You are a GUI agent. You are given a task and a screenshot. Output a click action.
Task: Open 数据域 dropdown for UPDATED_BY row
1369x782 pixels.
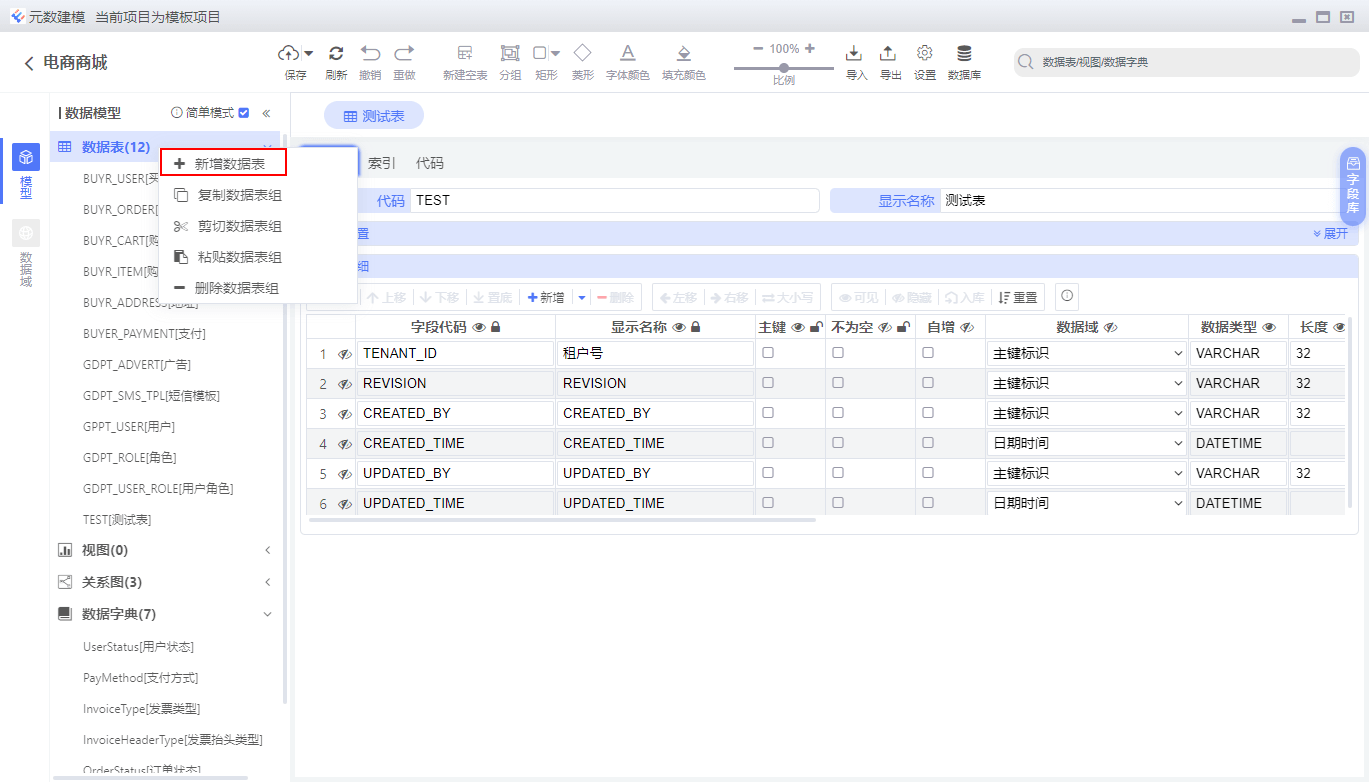point(1086,473)
